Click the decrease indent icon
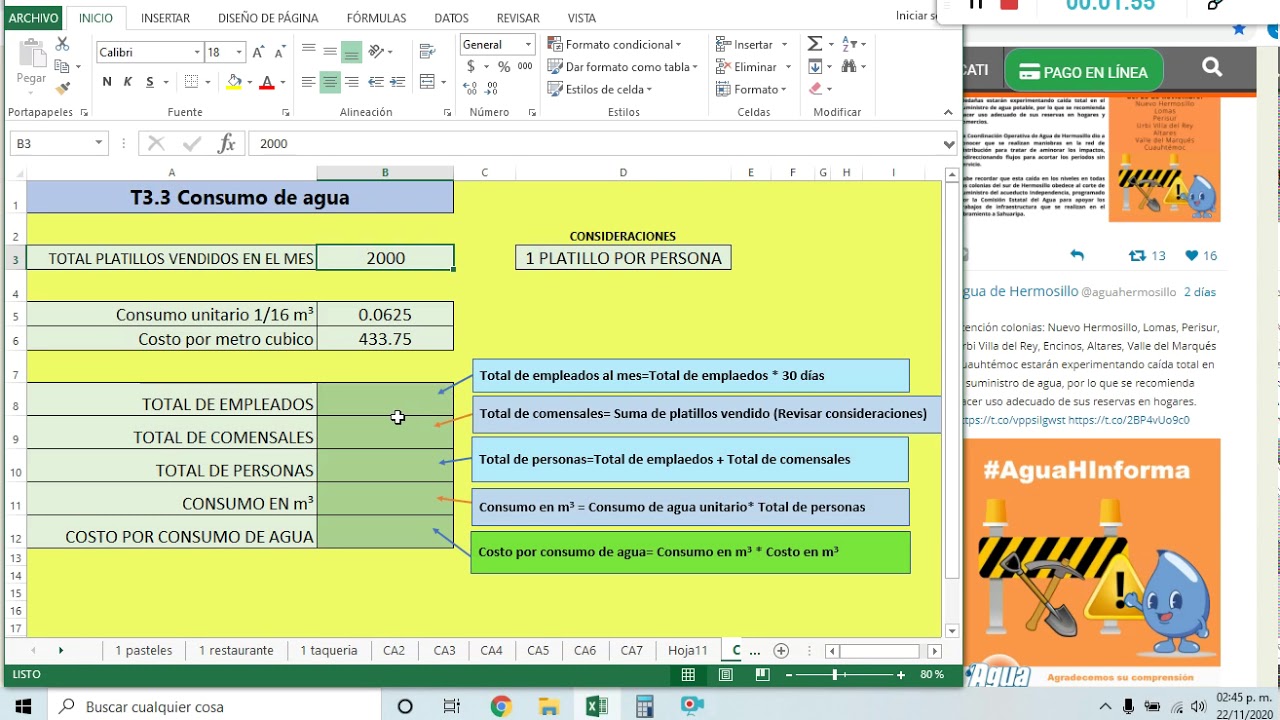The image size is (1280, 720). coord(376,82)
